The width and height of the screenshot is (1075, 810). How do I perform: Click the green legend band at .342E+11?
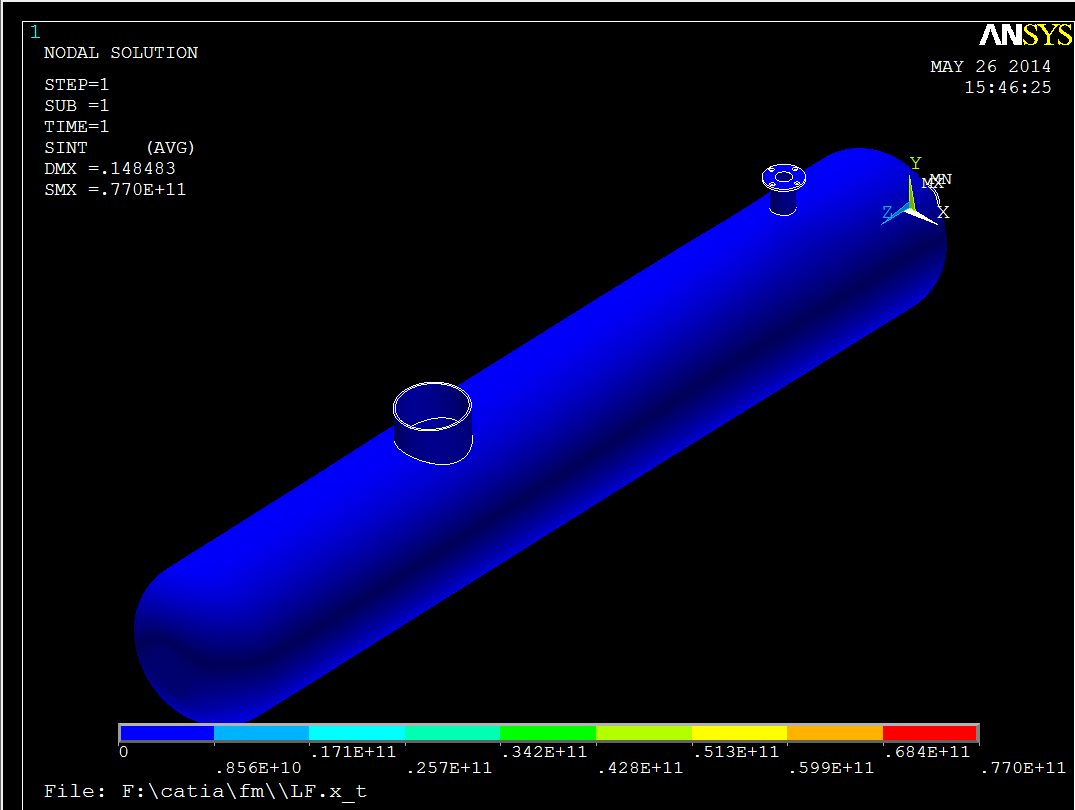tap(548, 733)
